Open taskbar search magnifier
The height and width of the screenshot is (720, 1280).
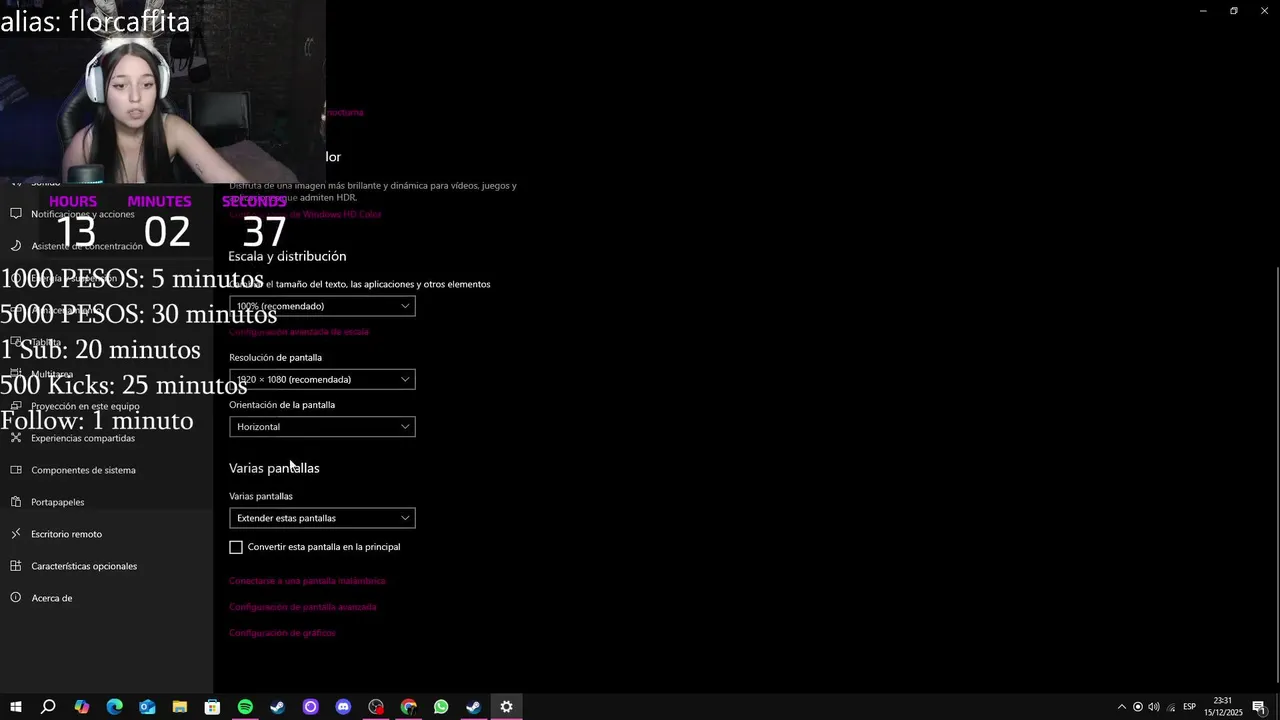48,707
